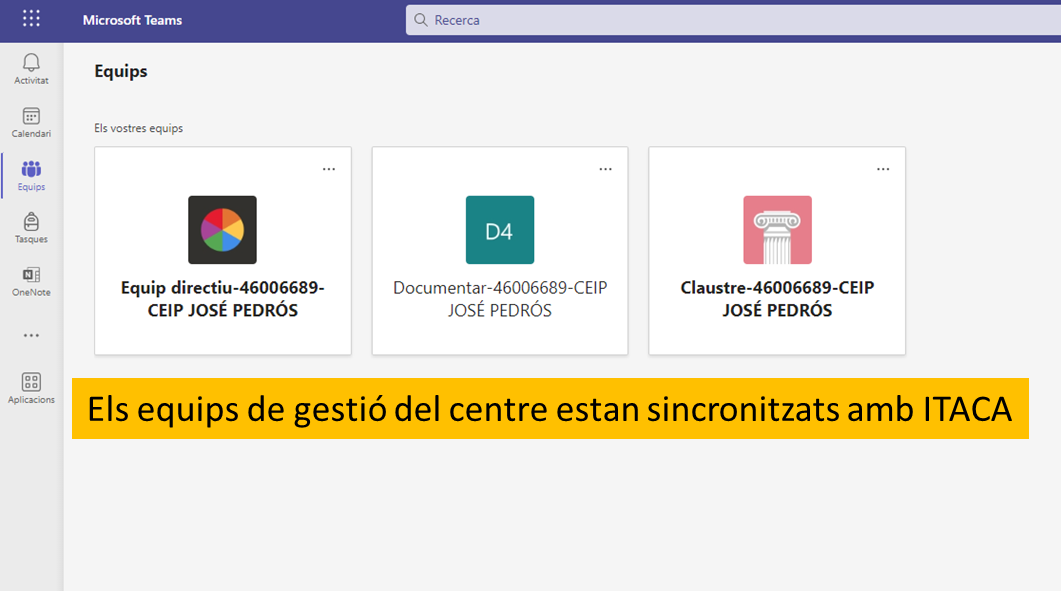
Task: Click the Documentar D4 team avatar
Action: pyautogui.click(x=499, y=230)
